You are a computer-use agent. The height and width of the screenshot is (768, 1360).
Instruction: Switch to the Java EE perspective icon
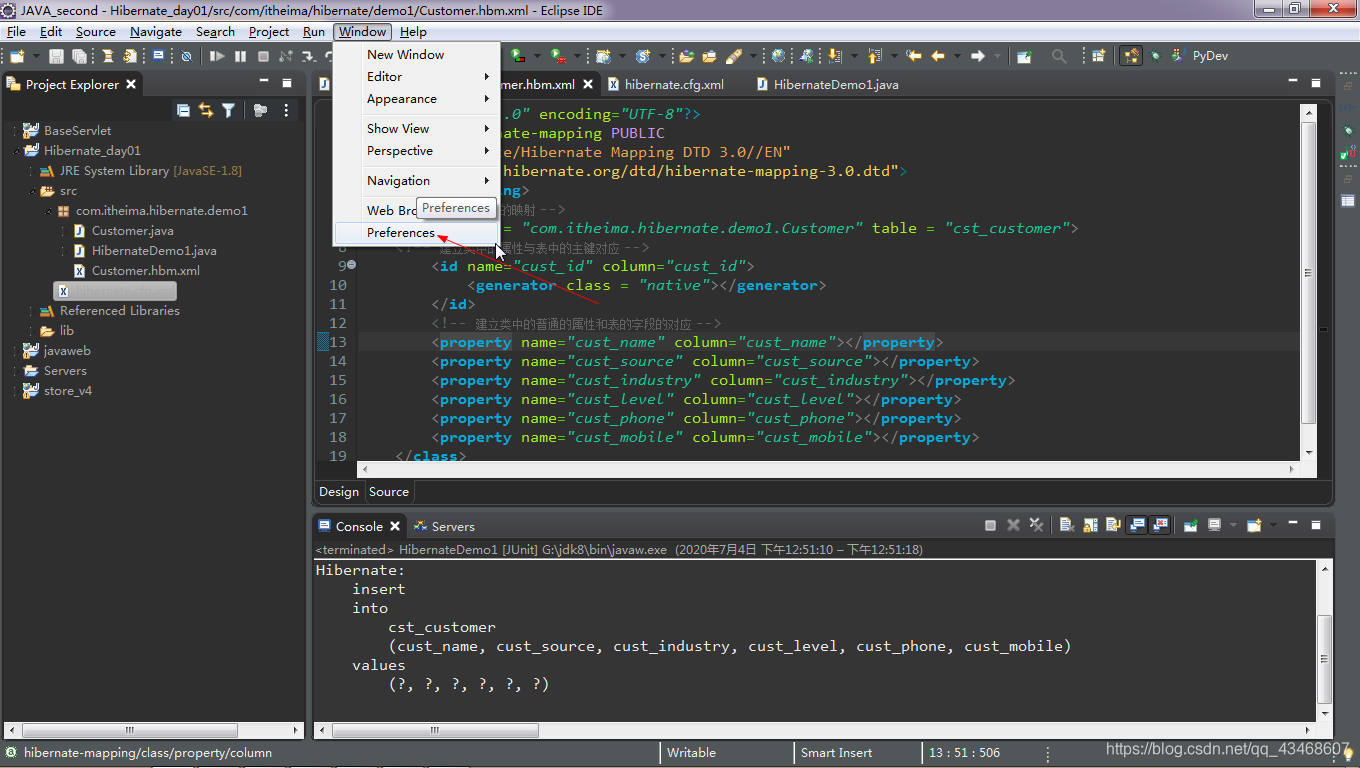click(x=1131, y=56)
